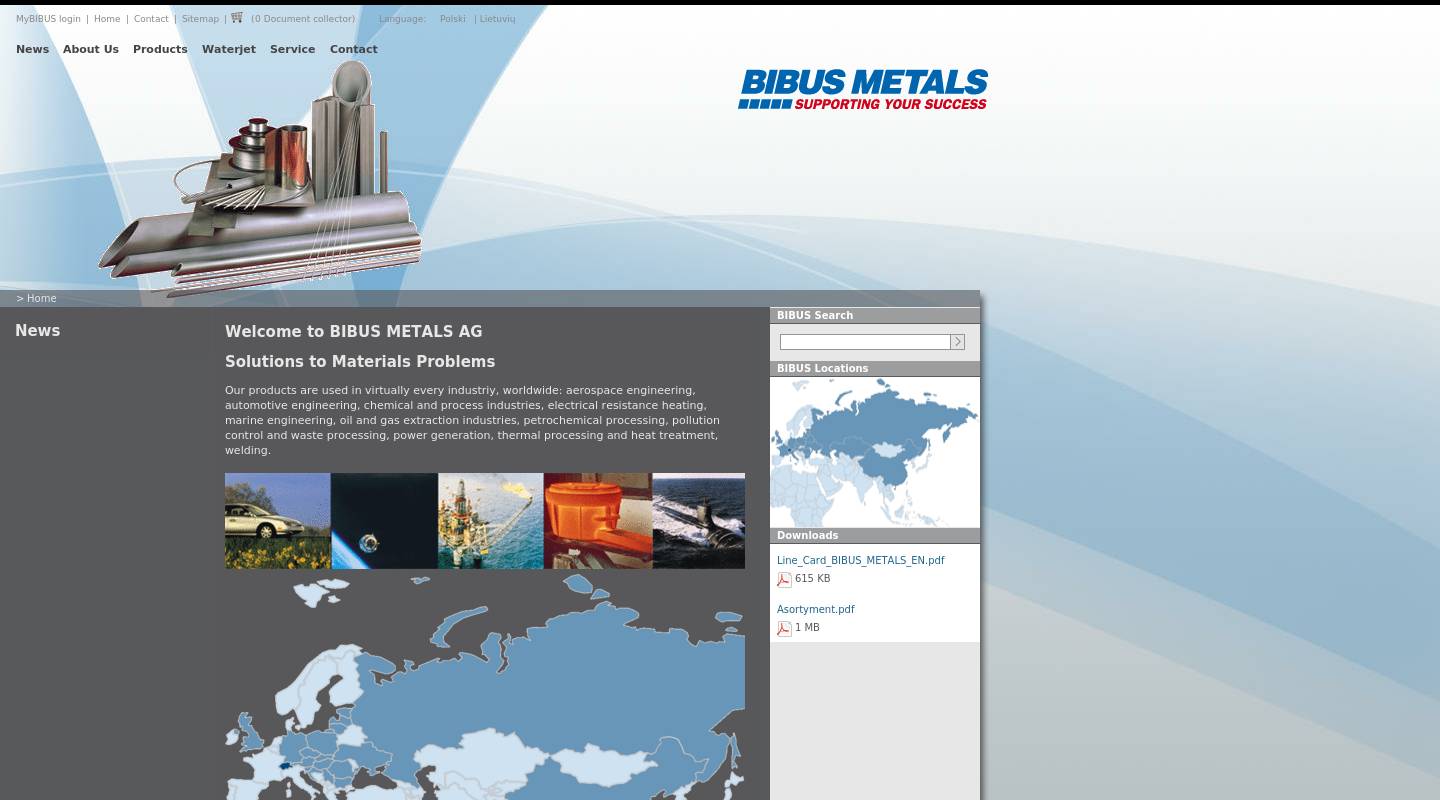
Task: Click the BIBUS Locations map thumbnail
Action: click(x=875, y=452)
